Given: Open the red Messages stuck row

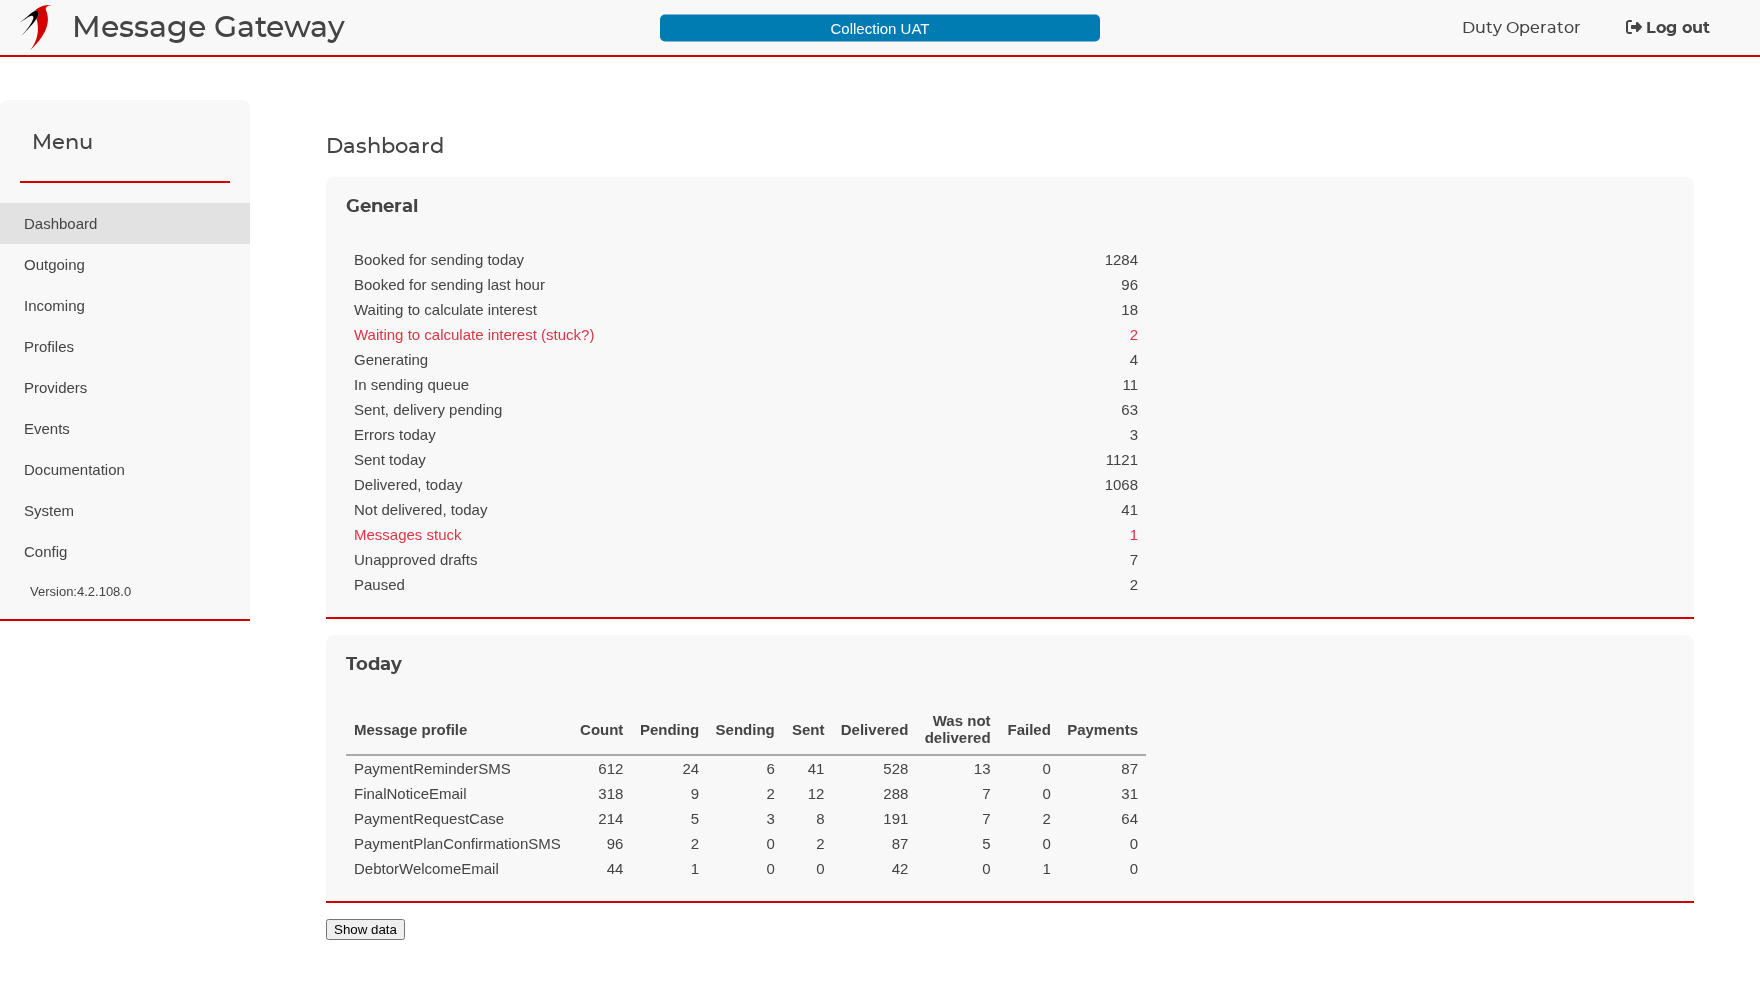Looking at the screenshot, I should click(x=746, y=535).
